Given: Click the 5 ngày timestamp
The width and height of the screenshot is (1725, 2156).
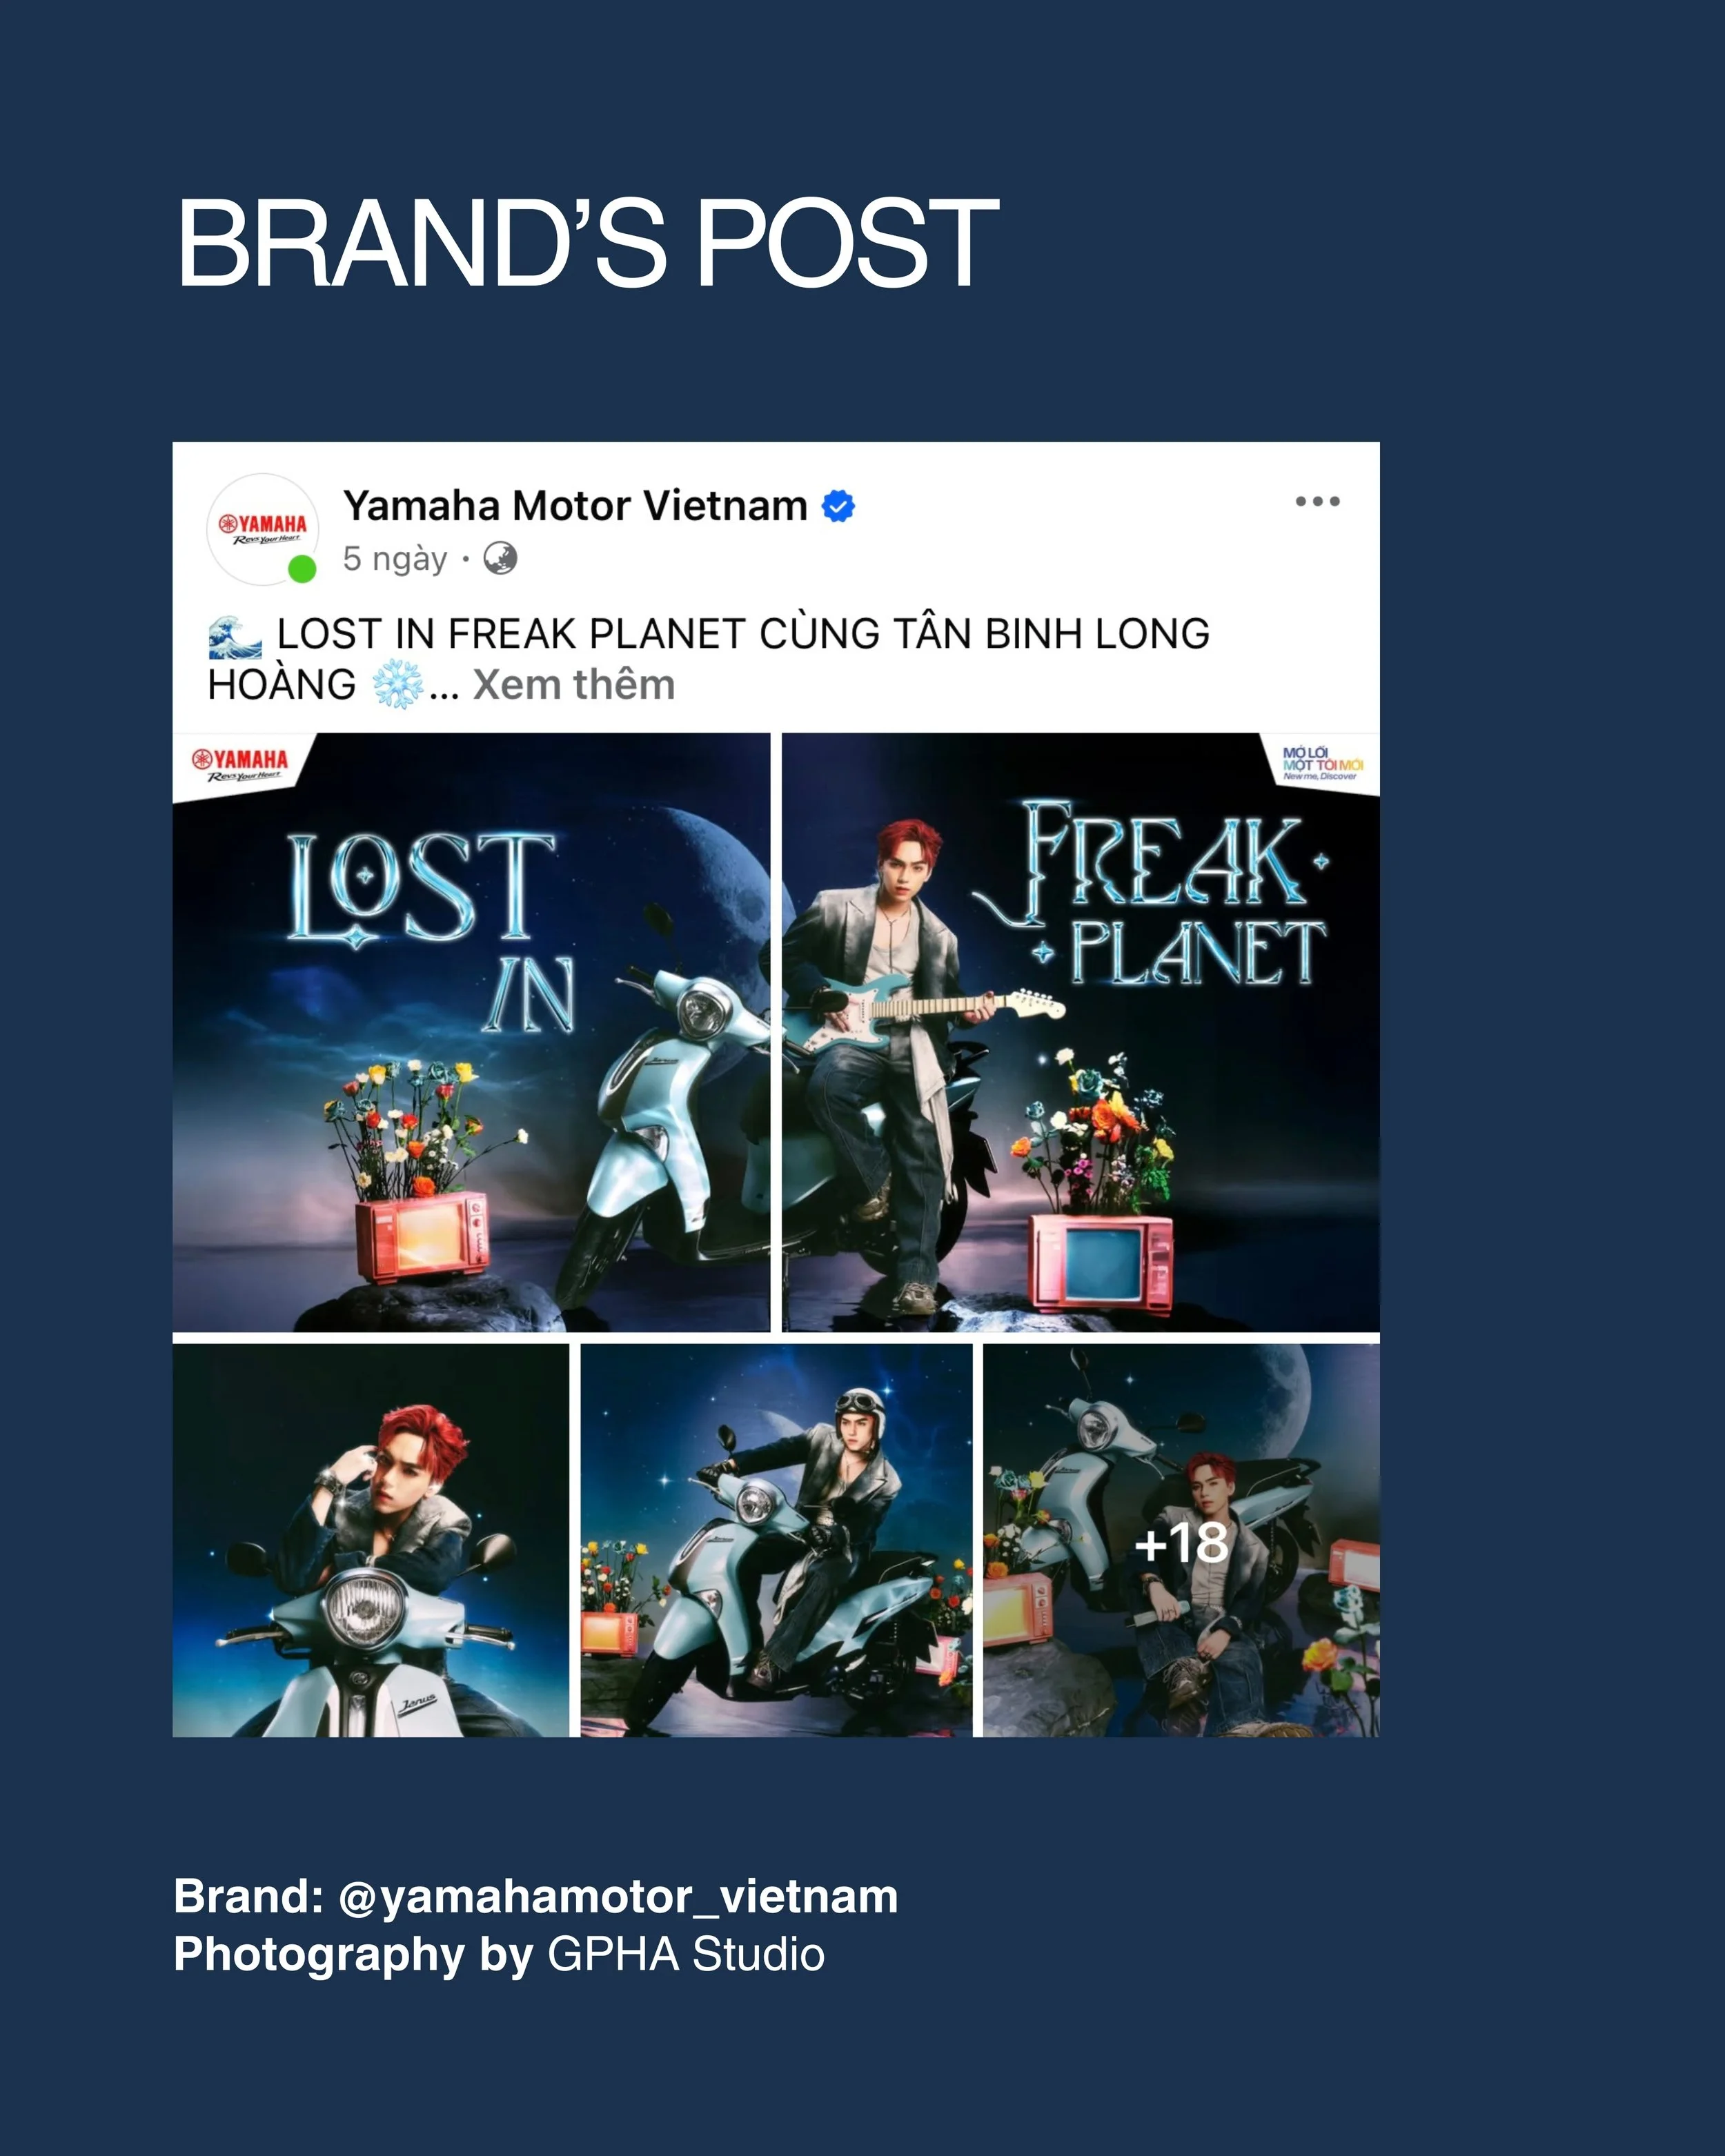Looking at the screenshot, I should [395, 558].
